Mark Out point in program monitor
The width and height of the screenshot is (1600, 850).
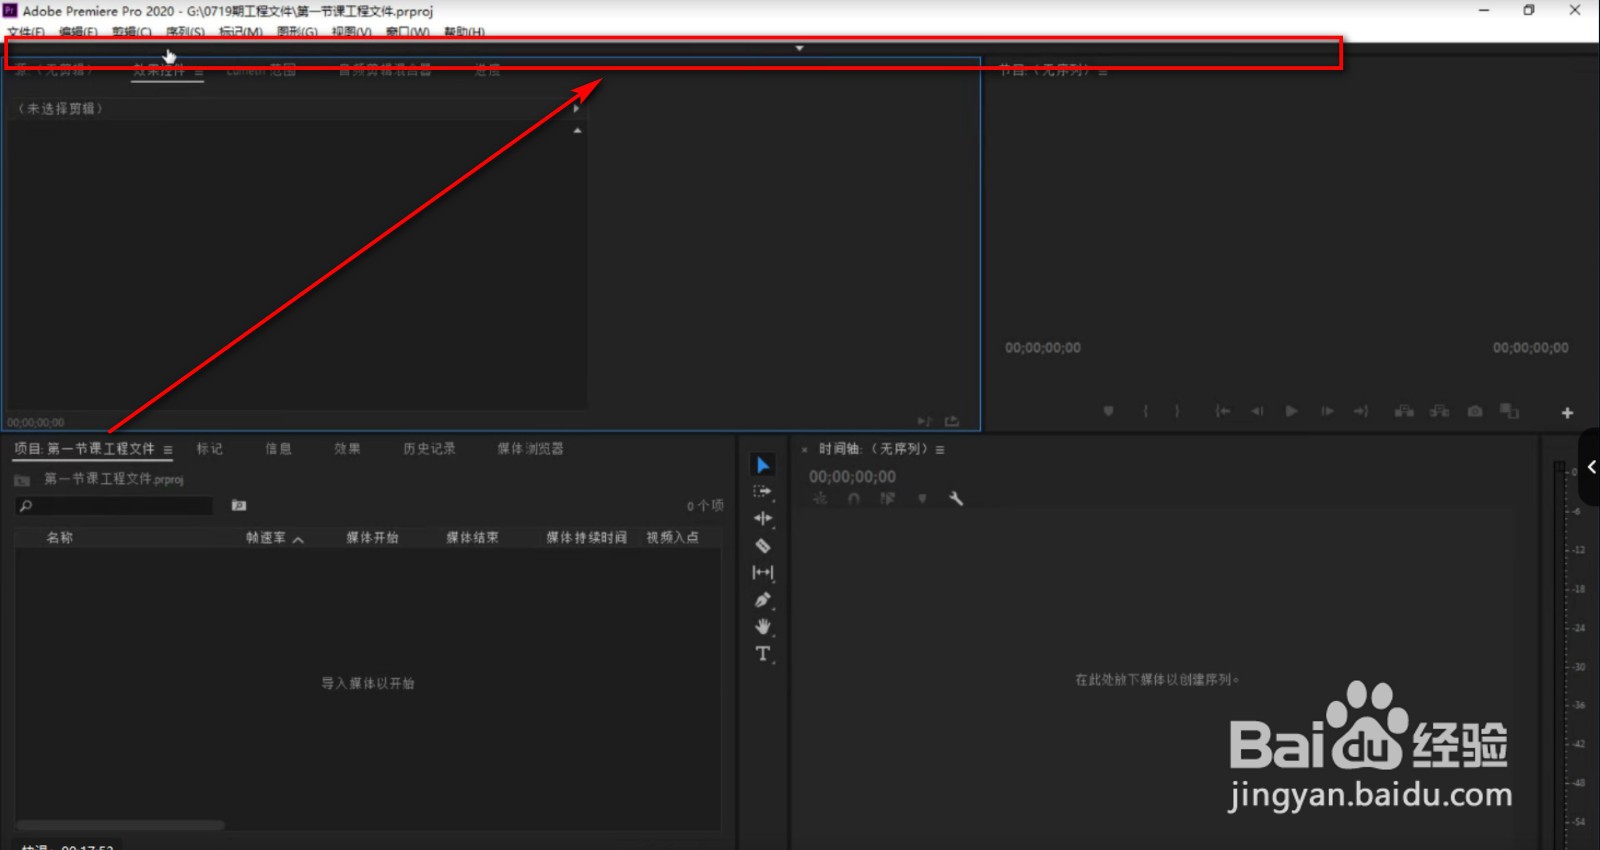(1177, 411)
